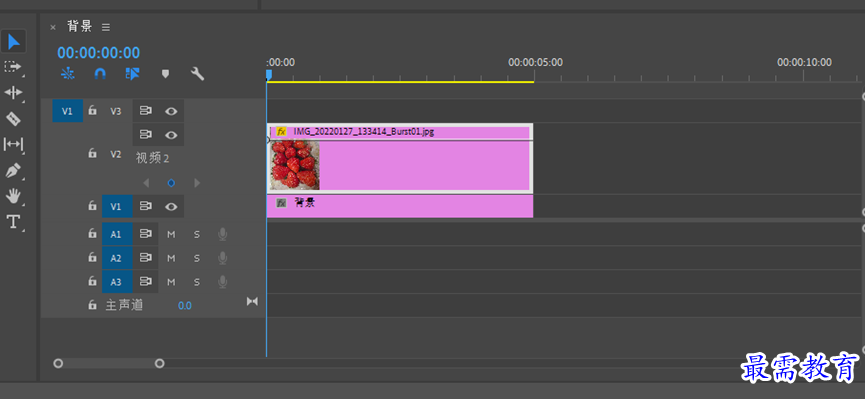Toggle Snap magnet in timeline
Image resolution: width=865 pixels, height=399 pixels.
point(100,73)
